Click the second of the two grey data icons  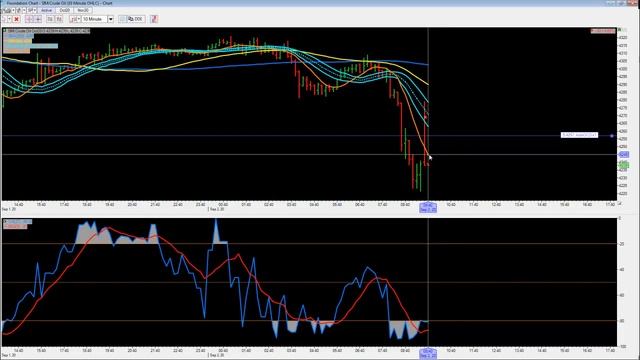point(59,19)
